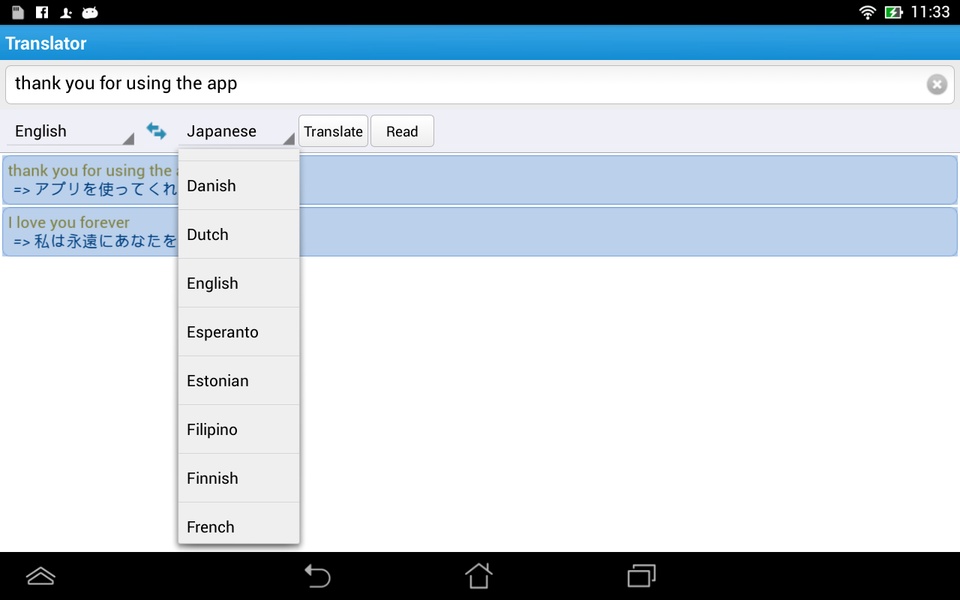Choose Esperanto in the language list
This screenshot has width=960, height=600.
pyautogui.click(x=239, y=332)
